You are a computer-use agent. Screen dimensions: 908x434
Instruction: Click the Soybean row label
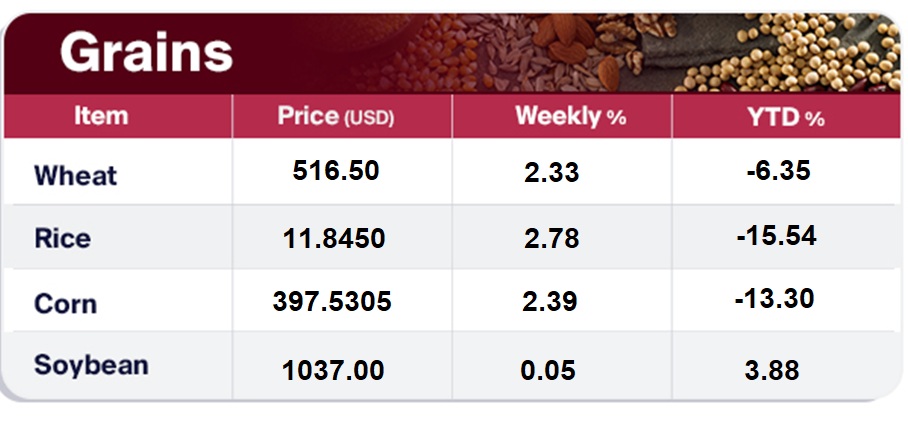(x=91, y=365)
